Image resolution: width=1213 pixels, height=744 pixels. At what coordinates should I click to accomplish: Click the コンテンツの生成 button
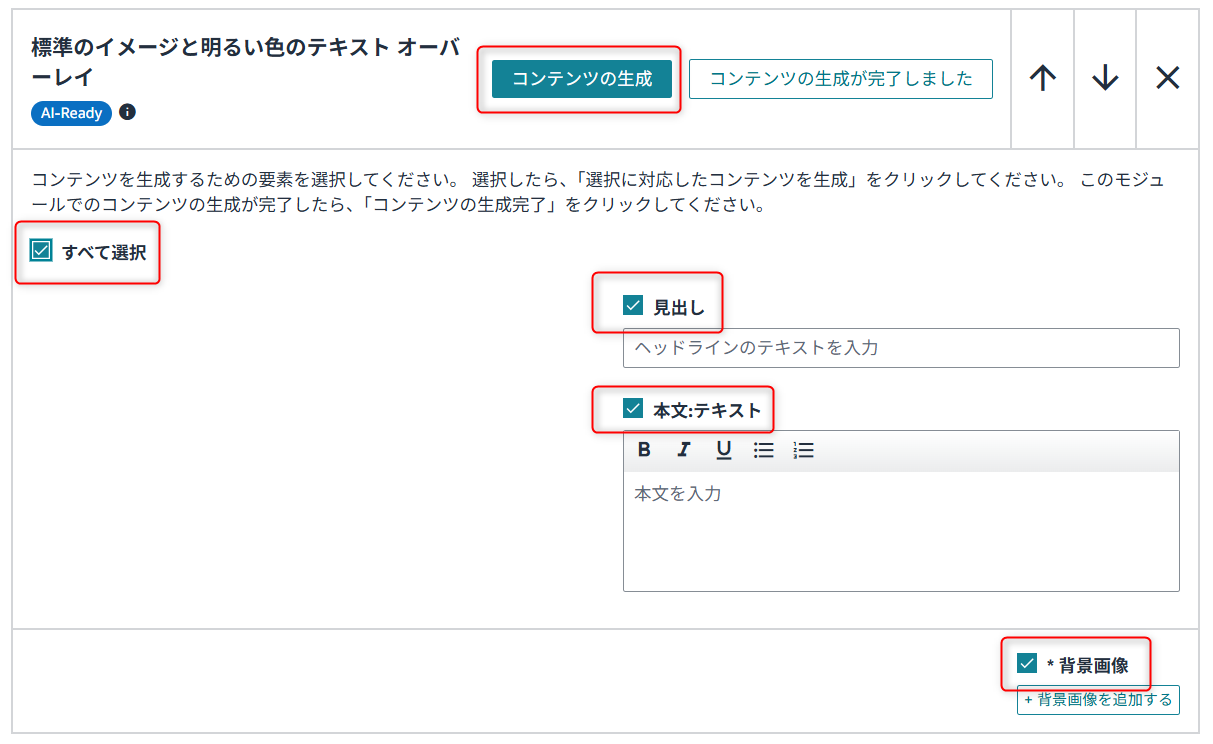point(582,79)
